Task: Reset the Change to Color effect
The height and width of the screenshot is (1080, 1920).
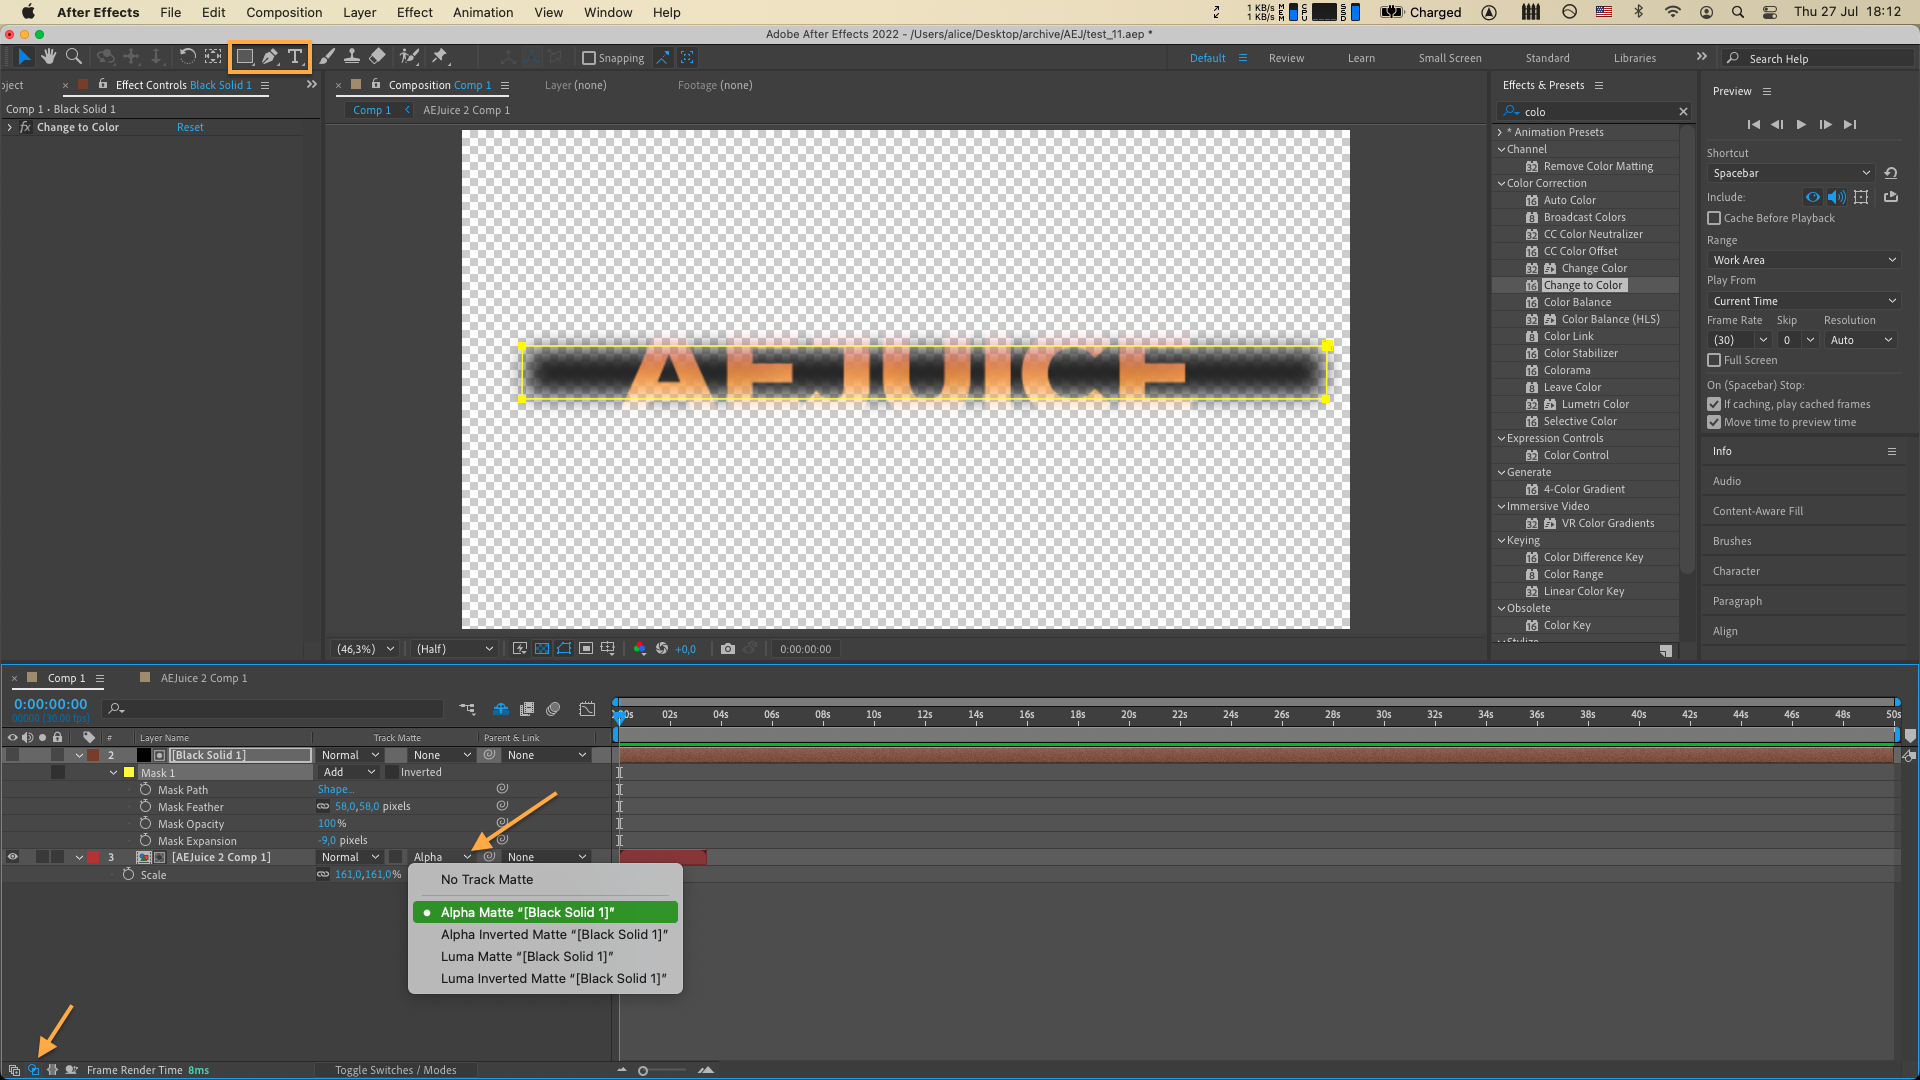Action: point(190,127)
